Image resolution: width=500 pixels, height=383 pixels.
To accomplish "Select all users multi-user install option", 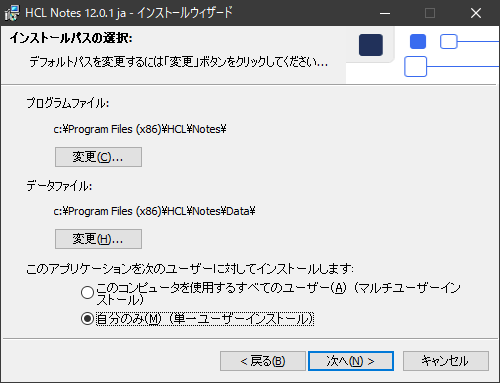I will 87,293.
